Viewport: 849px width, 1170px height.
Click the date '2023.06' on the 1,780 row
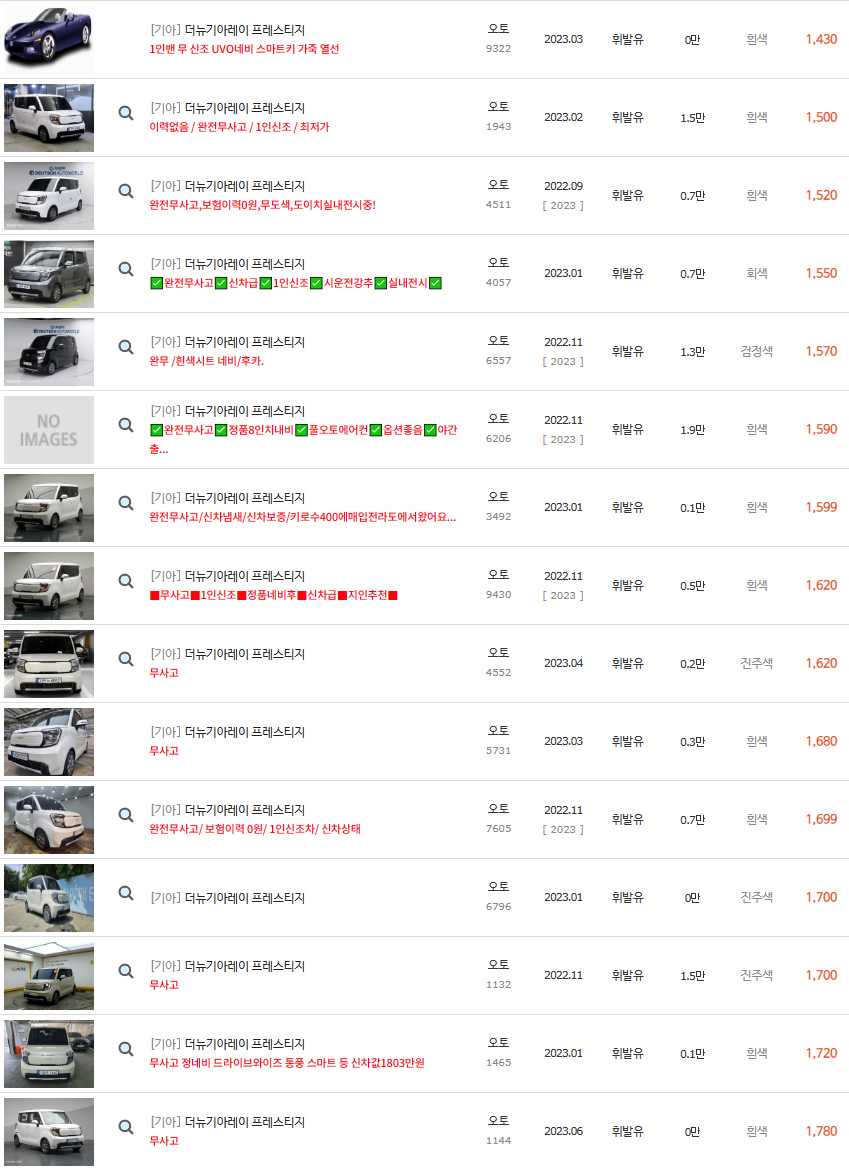click(563, 1131)
